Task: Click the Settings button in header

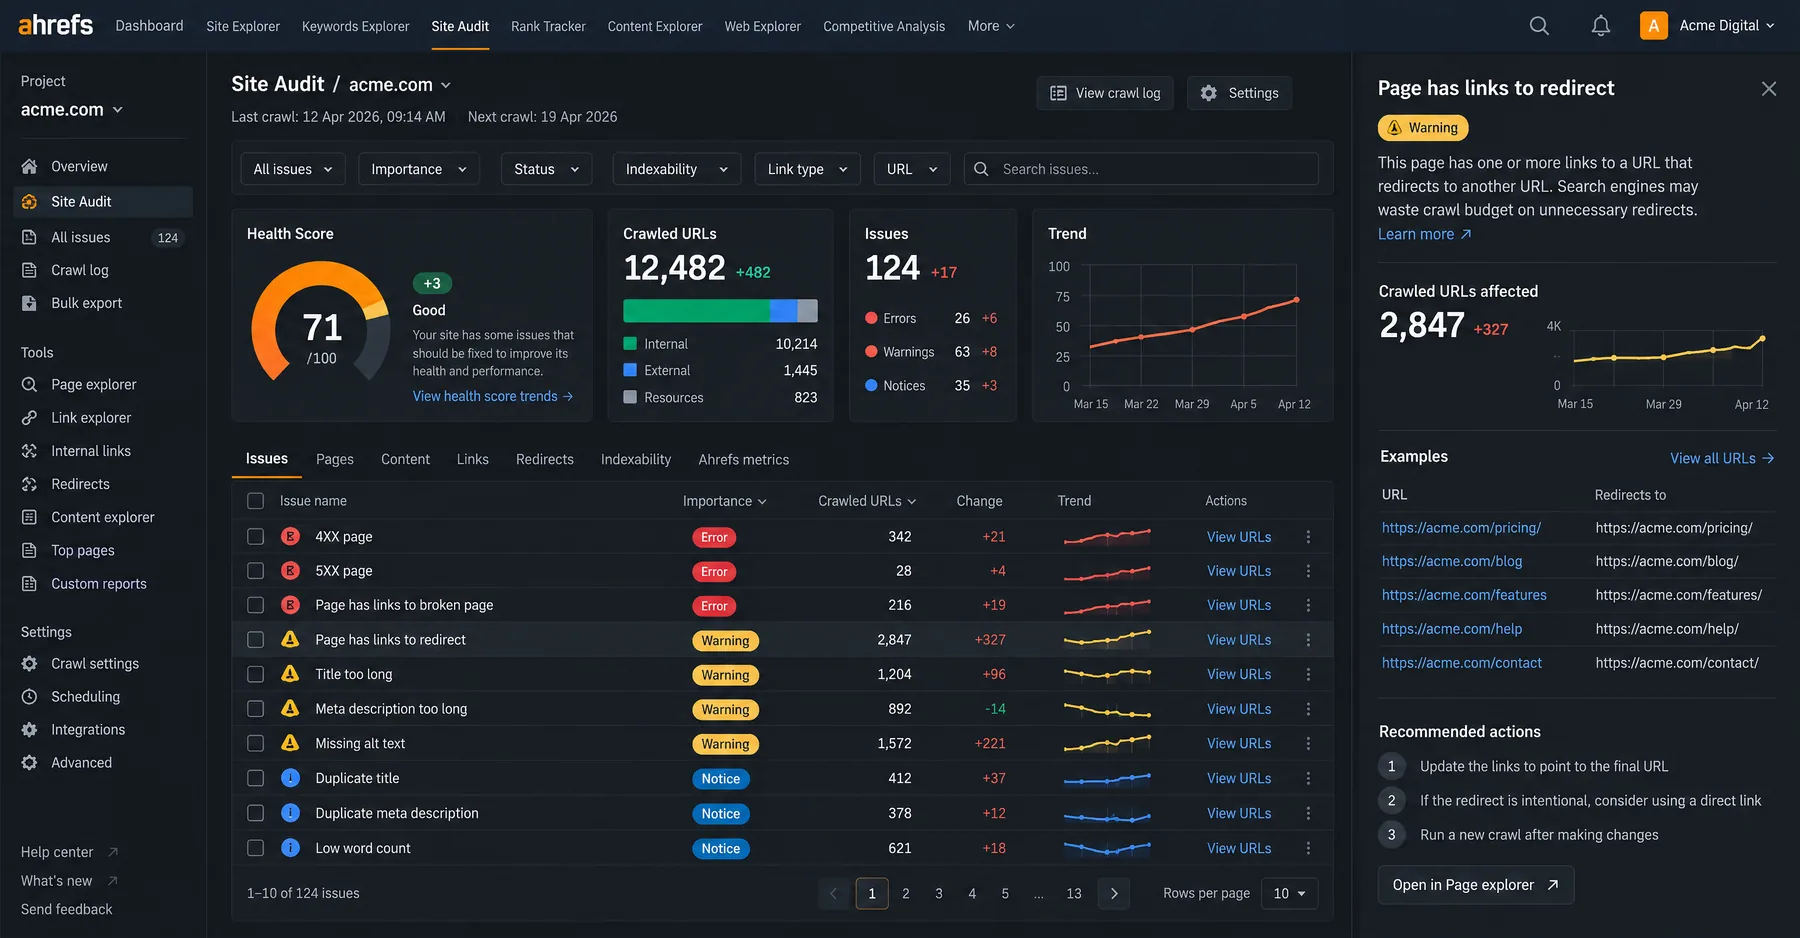Action: 1240,93
